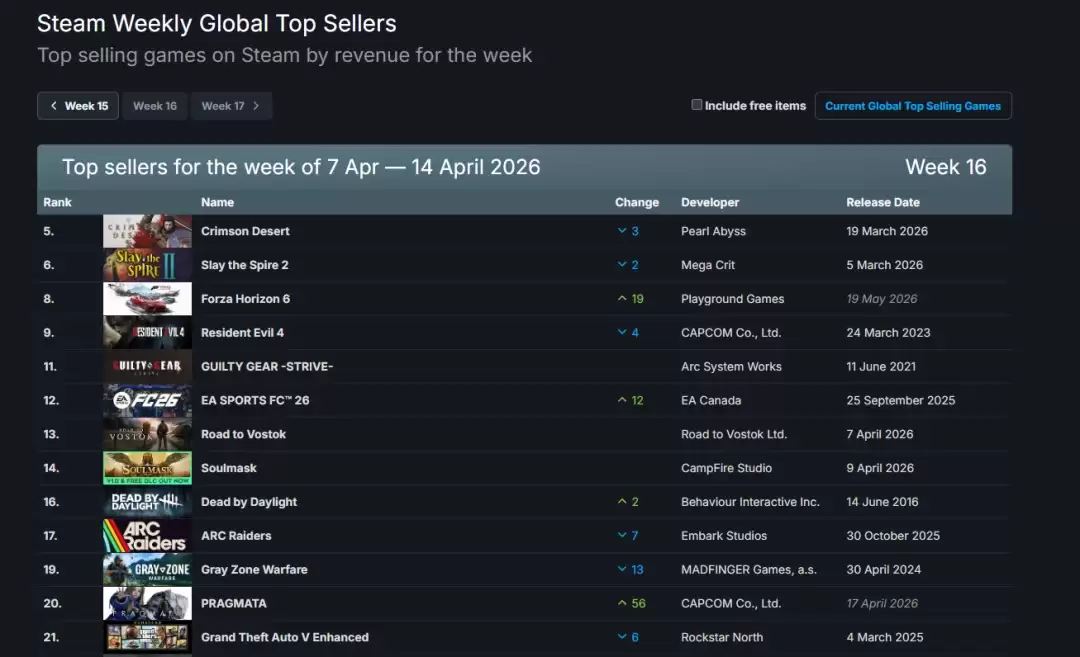
Task: Enable the Include free items checkbox
Action: pyautogui.click(x=696, y=104)
